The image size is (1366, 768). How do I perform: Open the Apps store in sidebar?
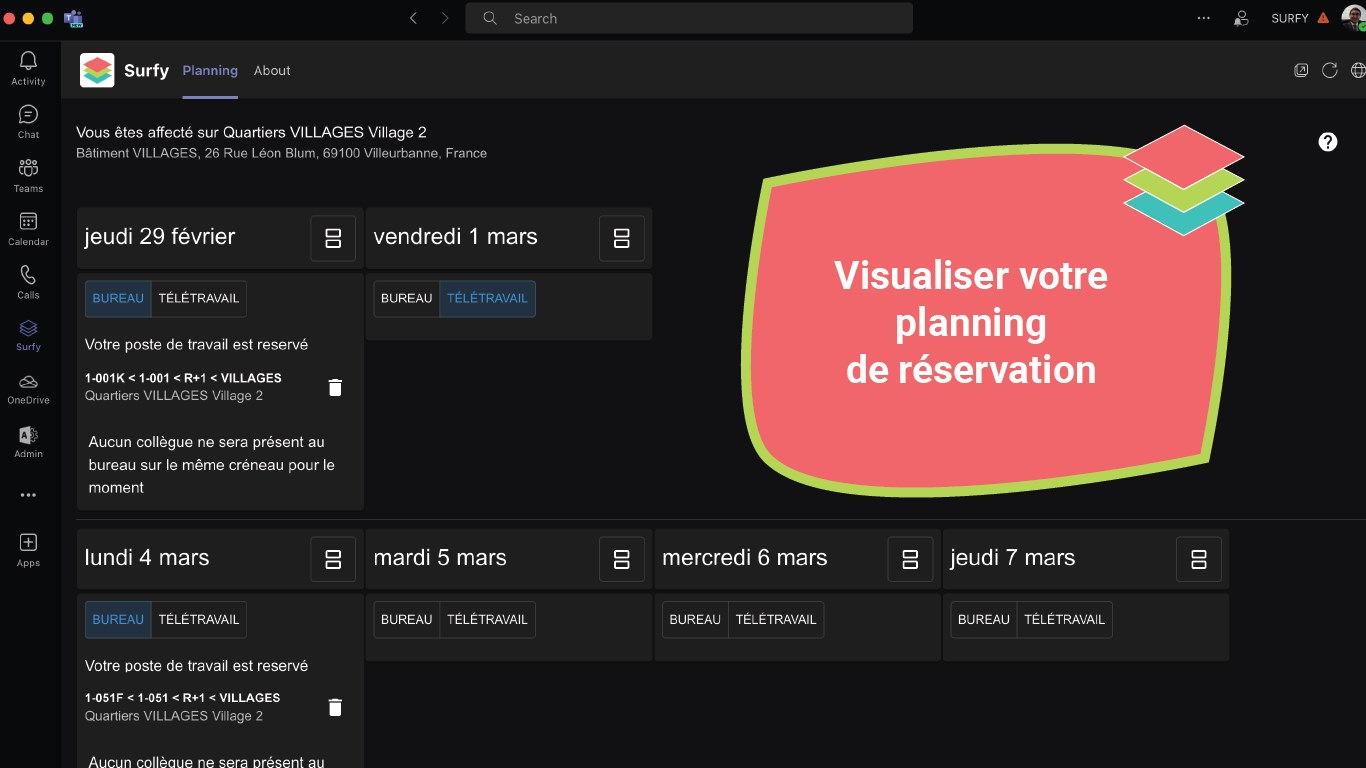(28, 549)
